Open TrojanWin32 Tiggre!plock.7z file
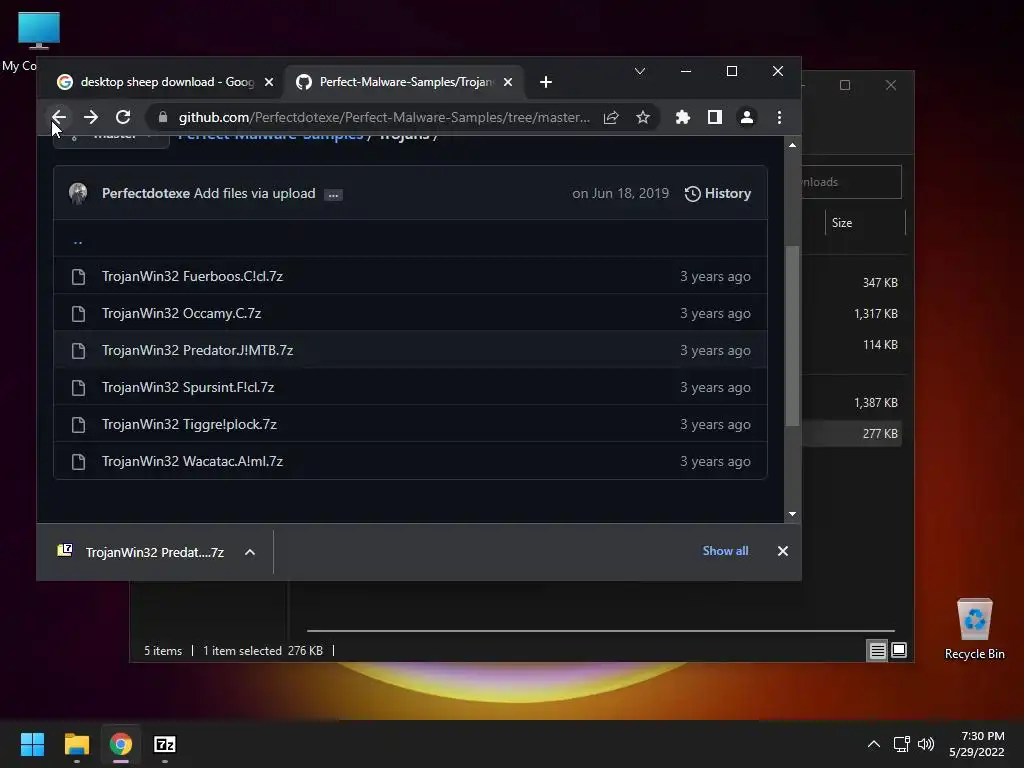 point(189,424)
